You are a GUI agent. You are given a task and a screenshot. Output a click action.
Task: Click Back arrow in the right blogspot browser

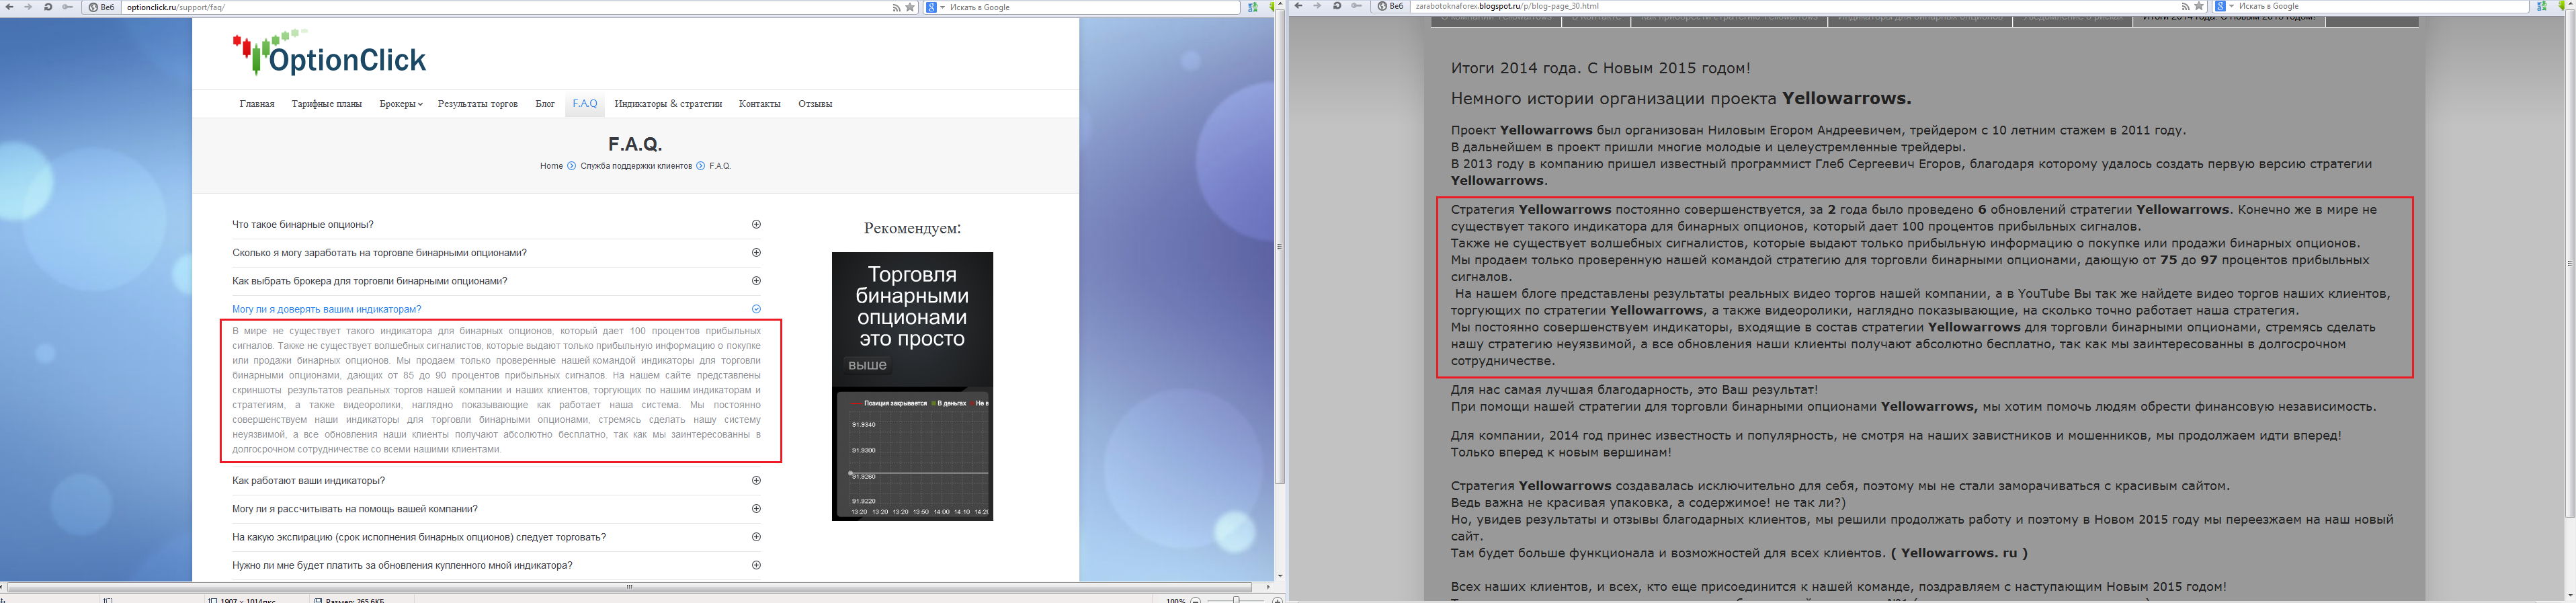[1298, 6]
